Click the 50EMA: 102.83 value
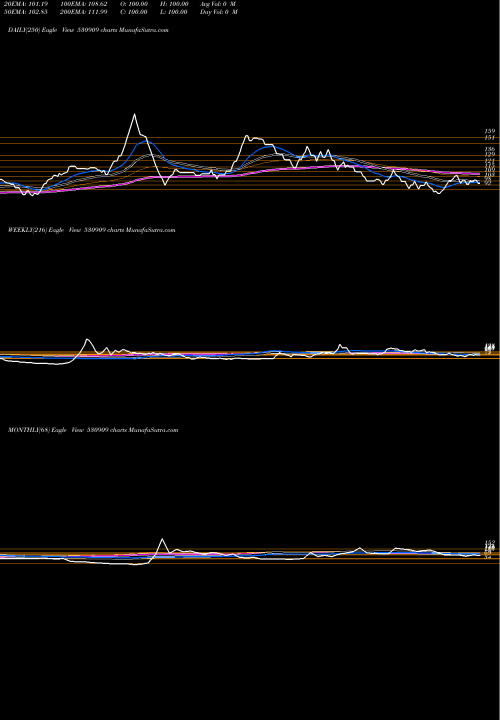 (26, 12)
